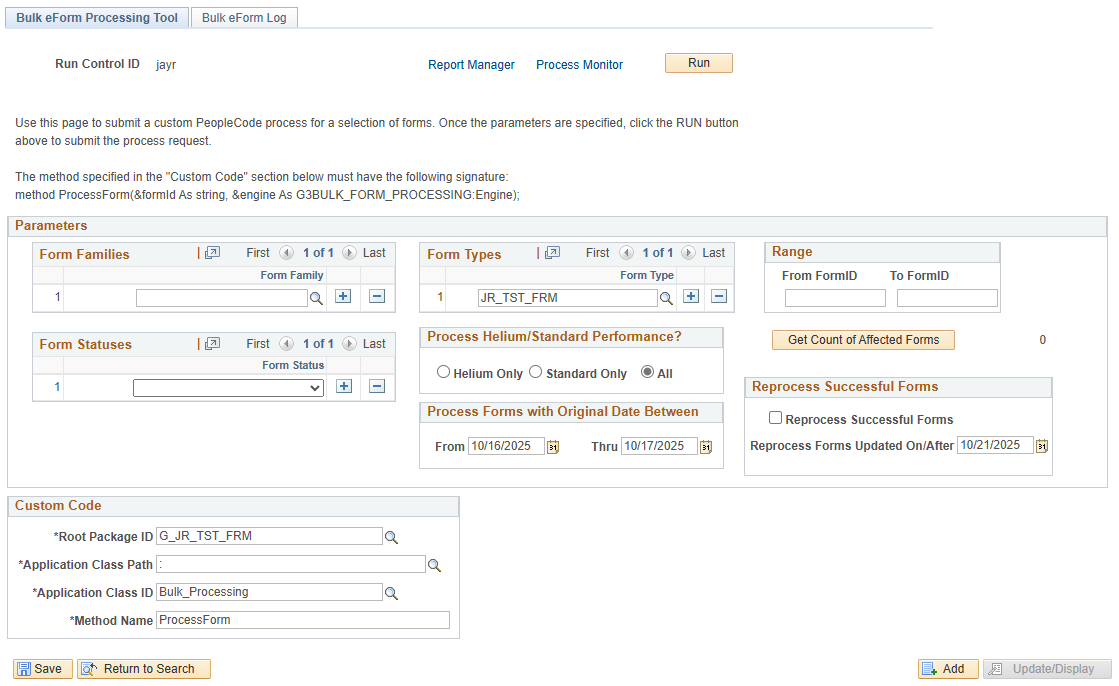Enable the Reprocess Successful Forms checkbox
Screen dimensions: 1119x686
(x=775, y=419)
